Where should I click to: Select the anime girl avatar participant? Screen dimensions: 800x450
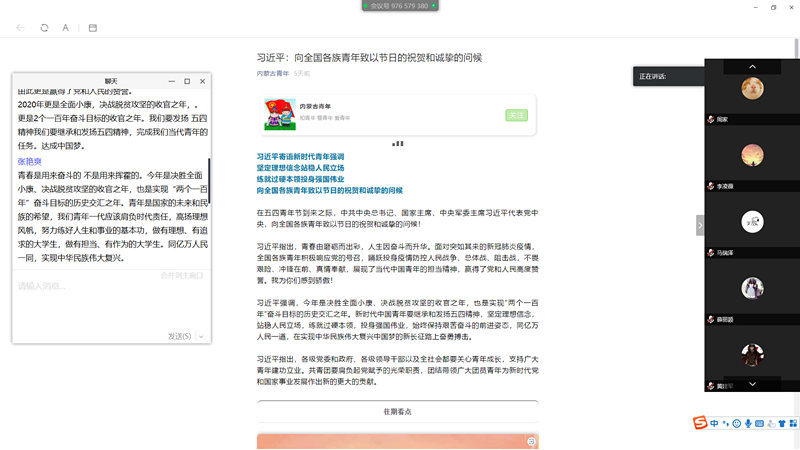752,288
